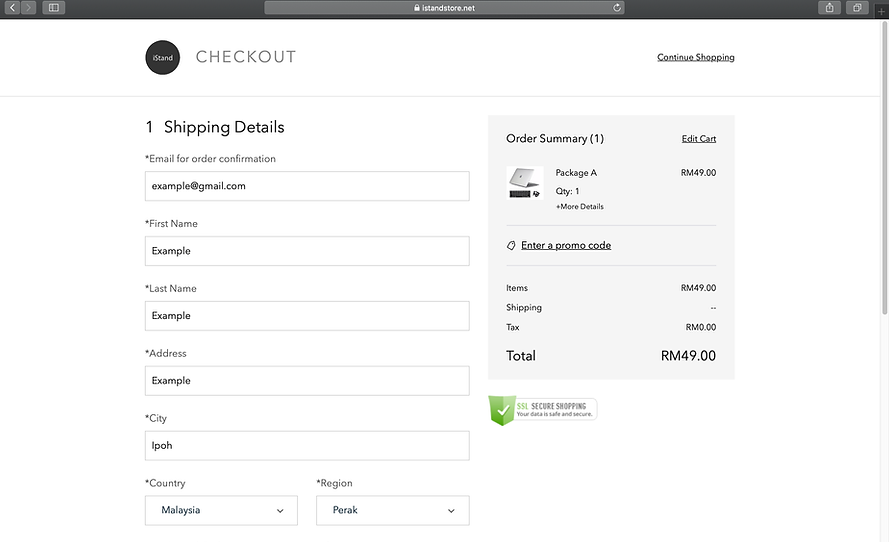Click the CHECKOUT heading text
889x542 pixels.
coord(246,57)
